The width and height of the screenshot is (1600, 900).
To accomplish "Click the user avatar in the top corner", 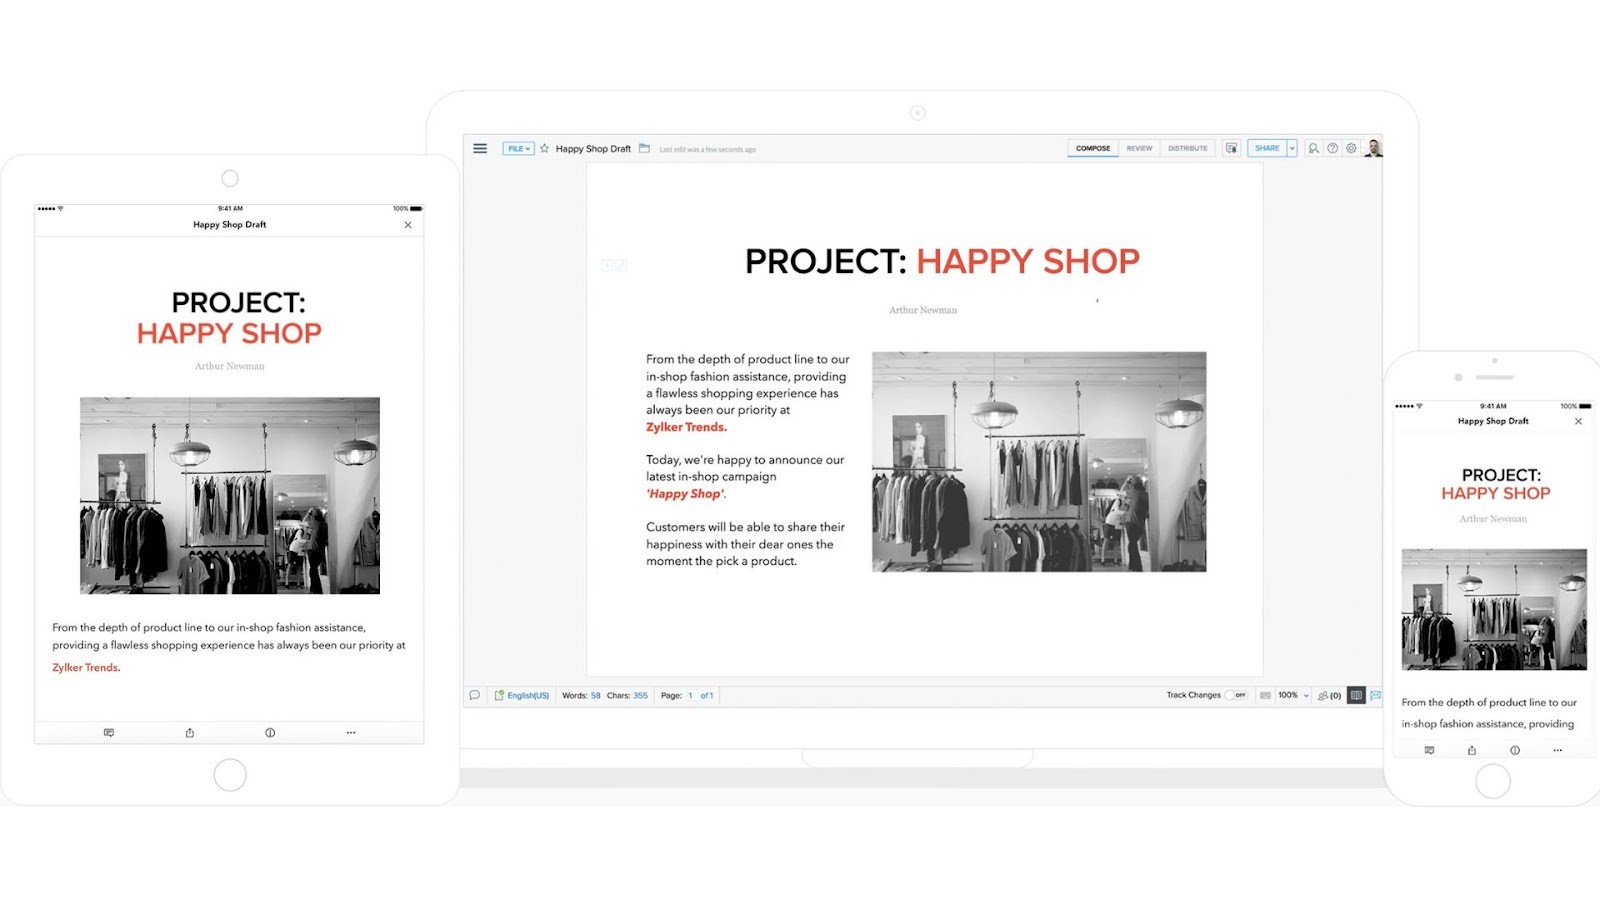I will 1372,148.
